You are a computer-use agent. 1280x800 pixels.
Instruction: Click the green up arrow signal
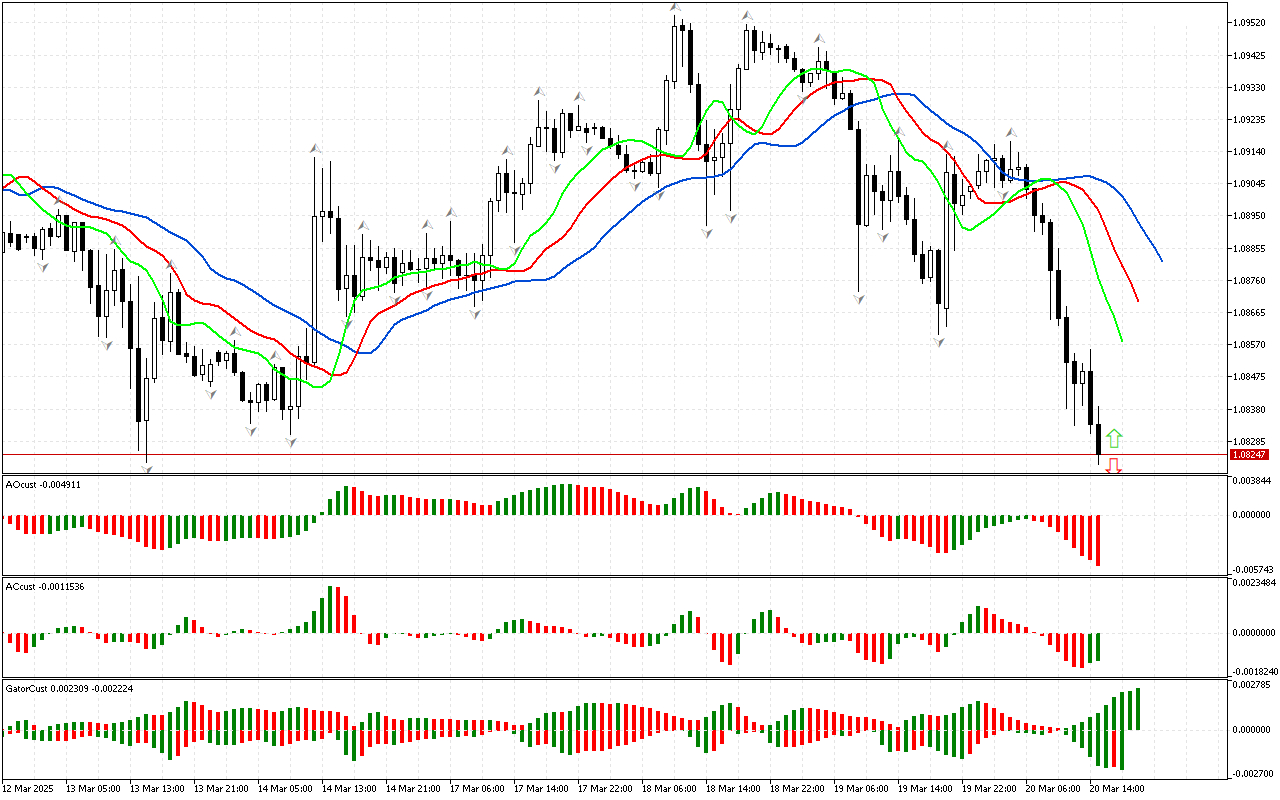coord(1114,438)
